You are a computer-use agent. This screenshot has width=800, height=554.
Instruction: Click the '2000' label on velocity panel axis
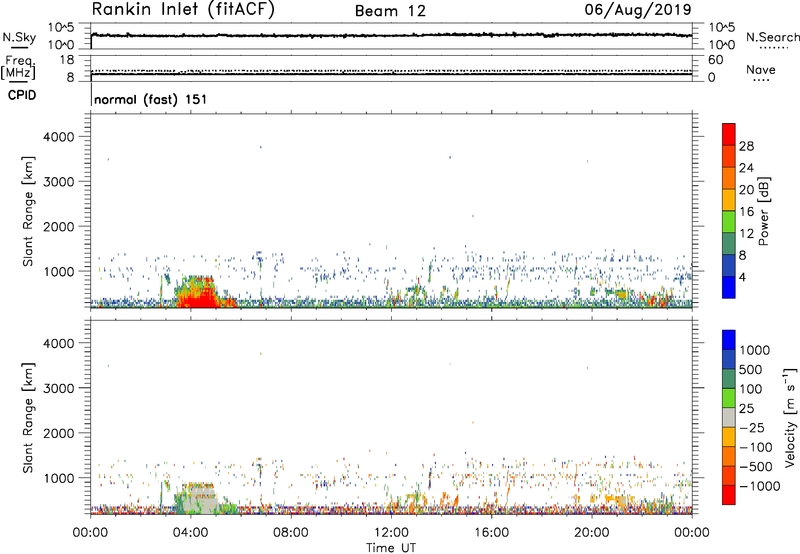click(x=59, y=433)
